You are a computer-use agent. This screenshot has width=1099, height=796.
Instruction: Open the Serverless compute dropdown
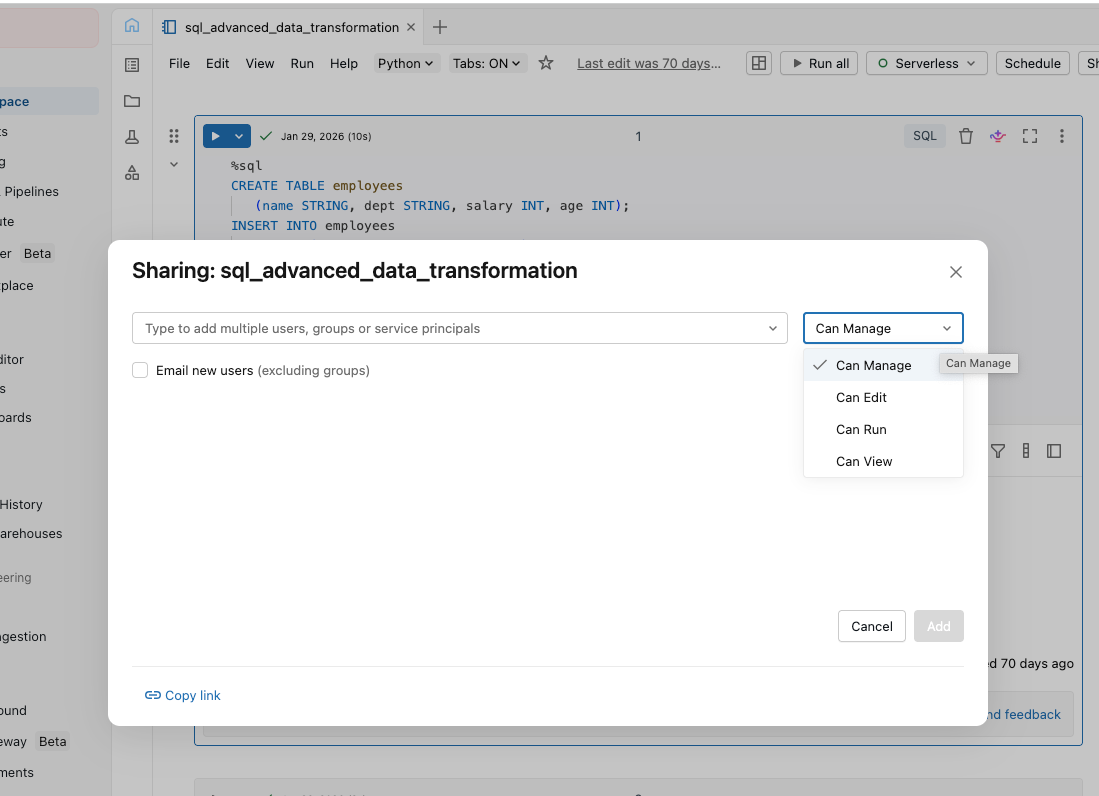point(927,63)
